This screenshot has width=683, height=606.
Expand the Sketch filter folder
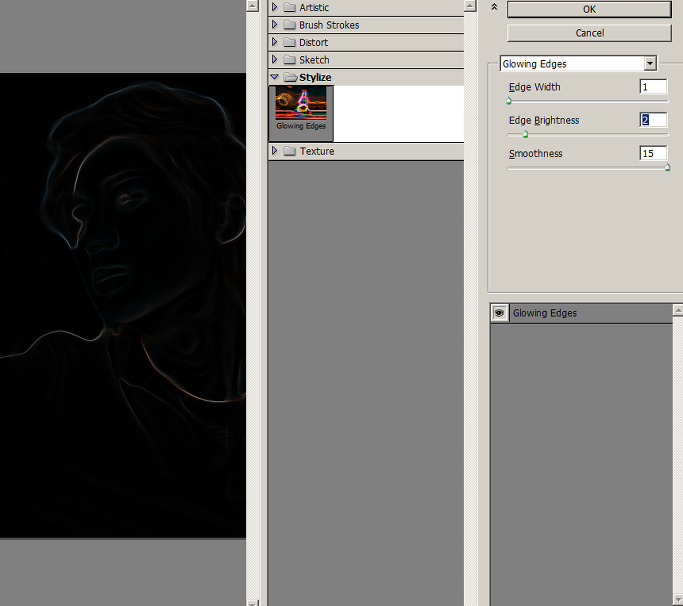274,59
